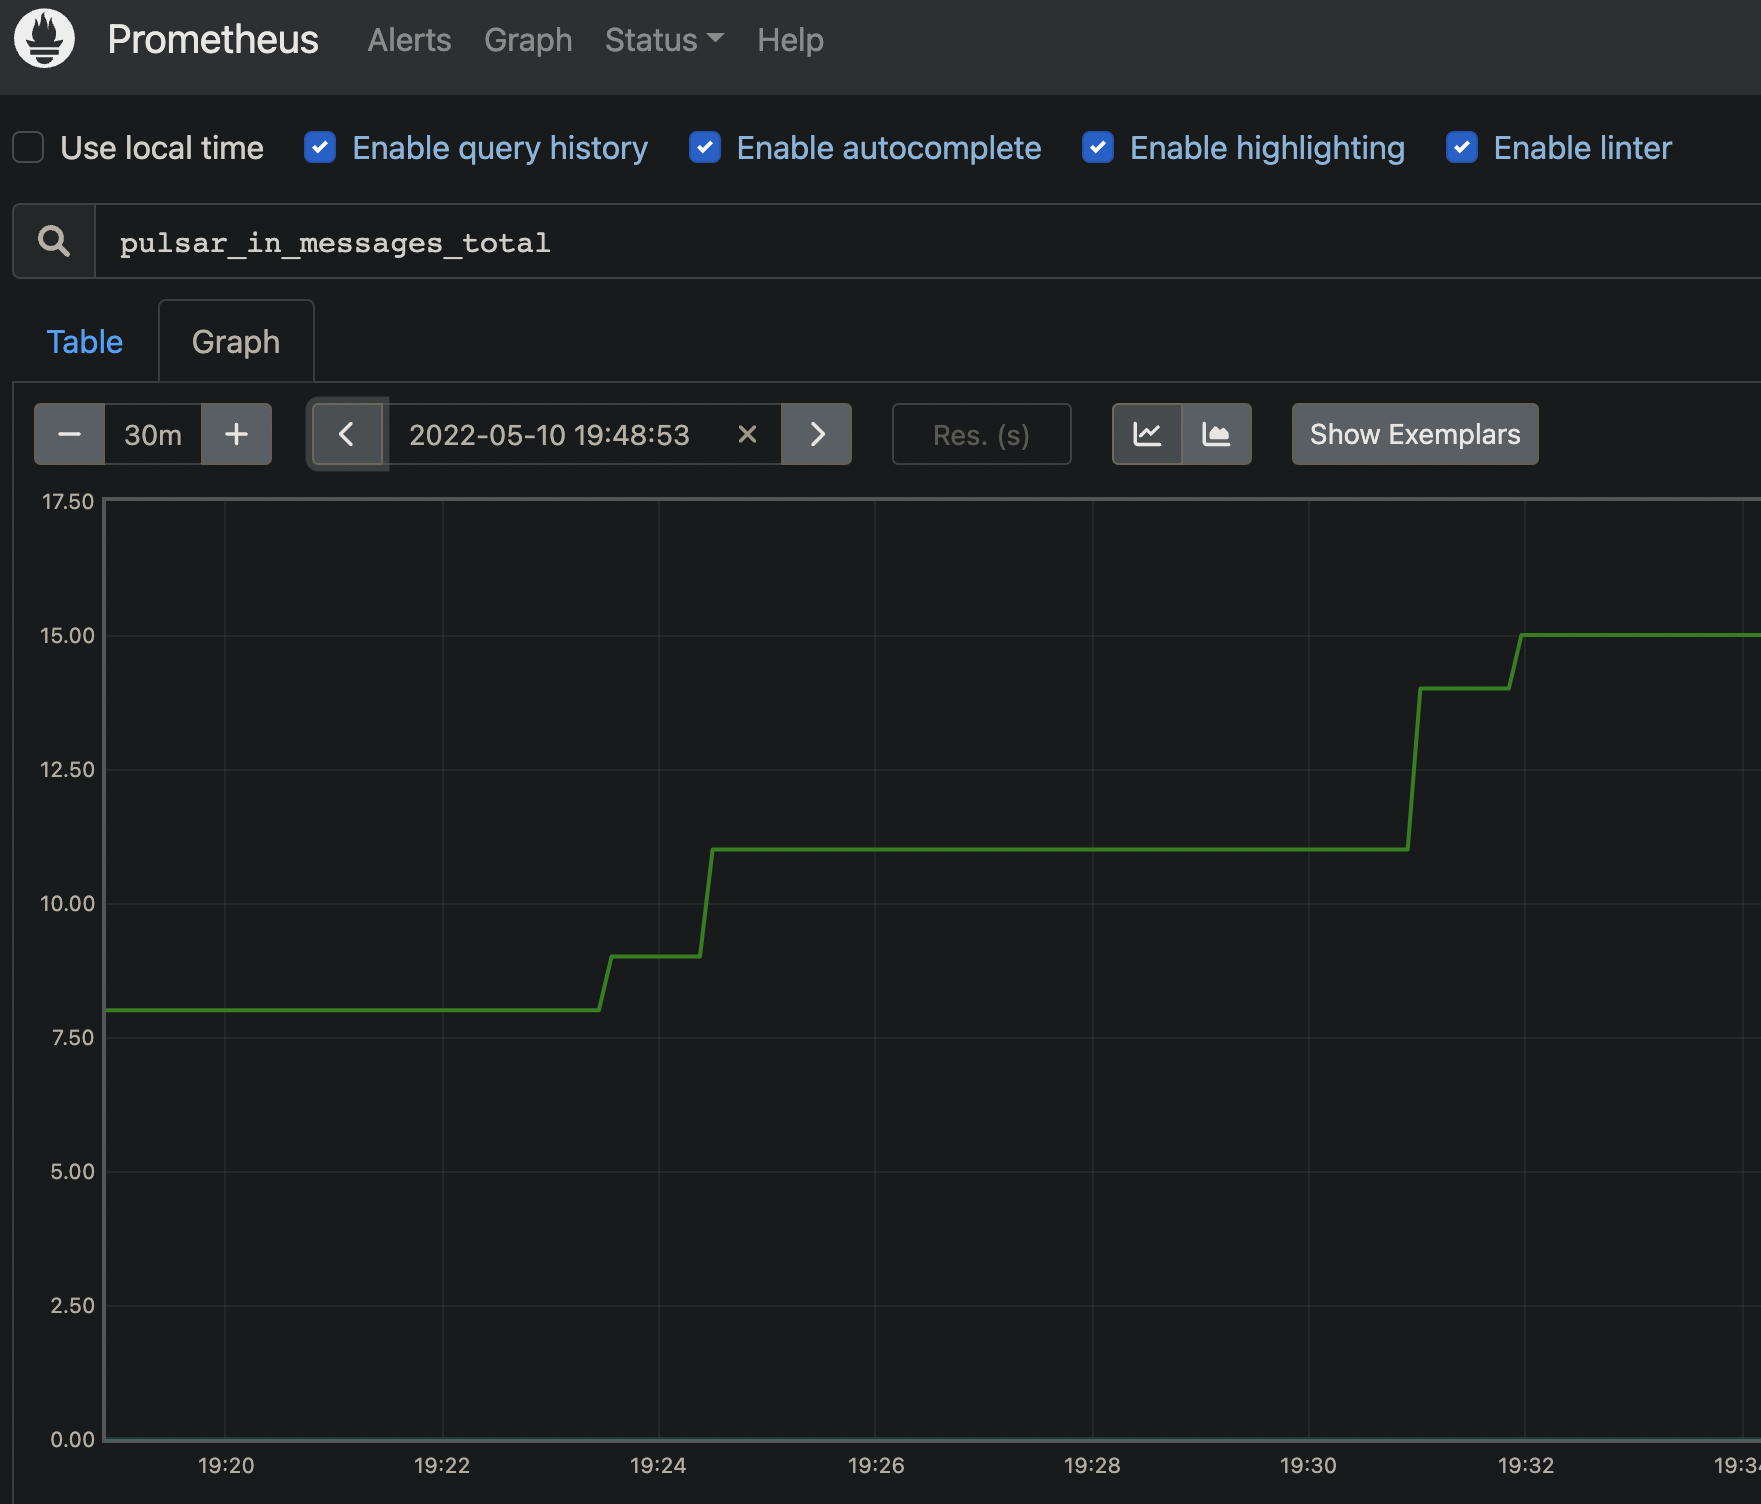Click inside the Res. (s) input field

(x=980, y=434)
